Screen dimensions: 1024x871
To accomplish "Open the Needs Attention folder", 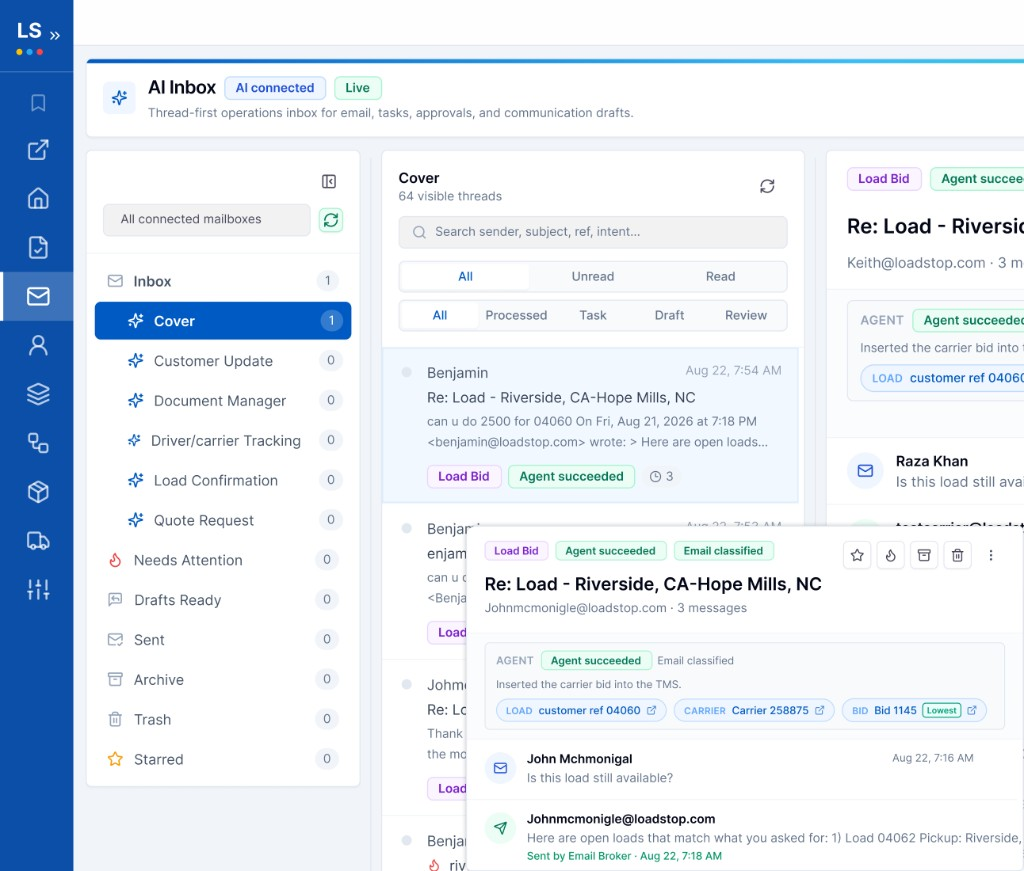I will pyautogui.click(x=223, y=560).
